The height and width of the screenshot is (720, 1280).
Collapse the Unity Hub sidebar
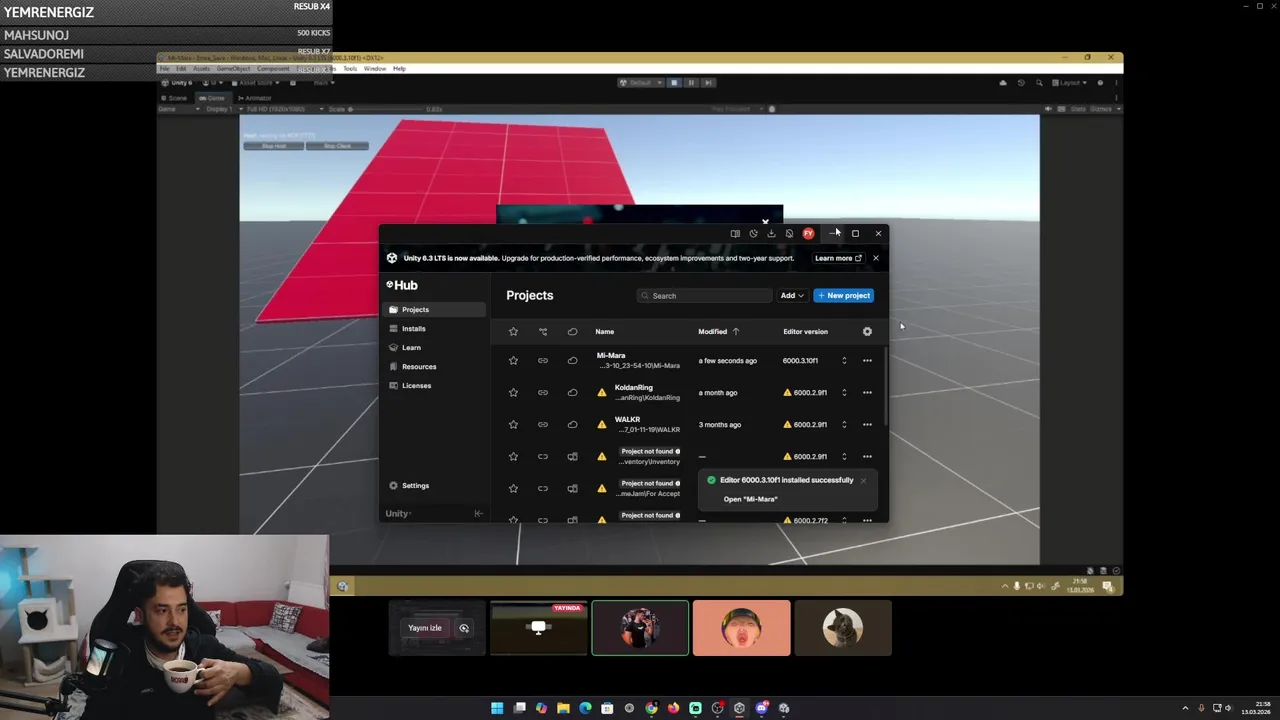point(478,514)
